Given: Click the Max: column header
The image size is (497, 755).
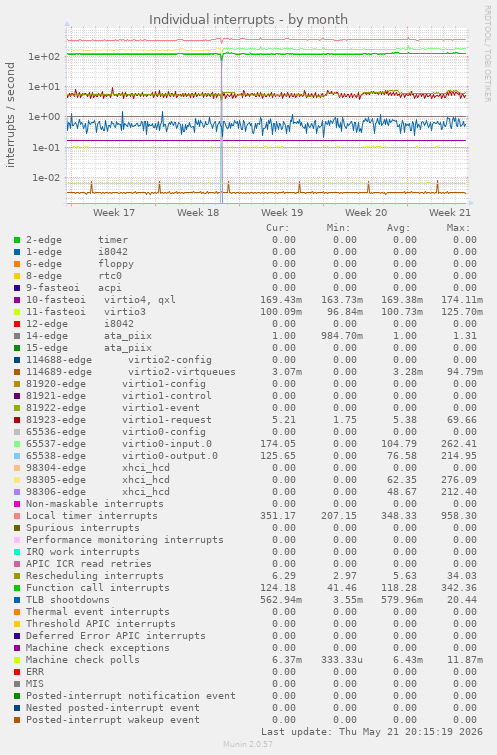Looking at the screenshot, I should coord(458,228).
